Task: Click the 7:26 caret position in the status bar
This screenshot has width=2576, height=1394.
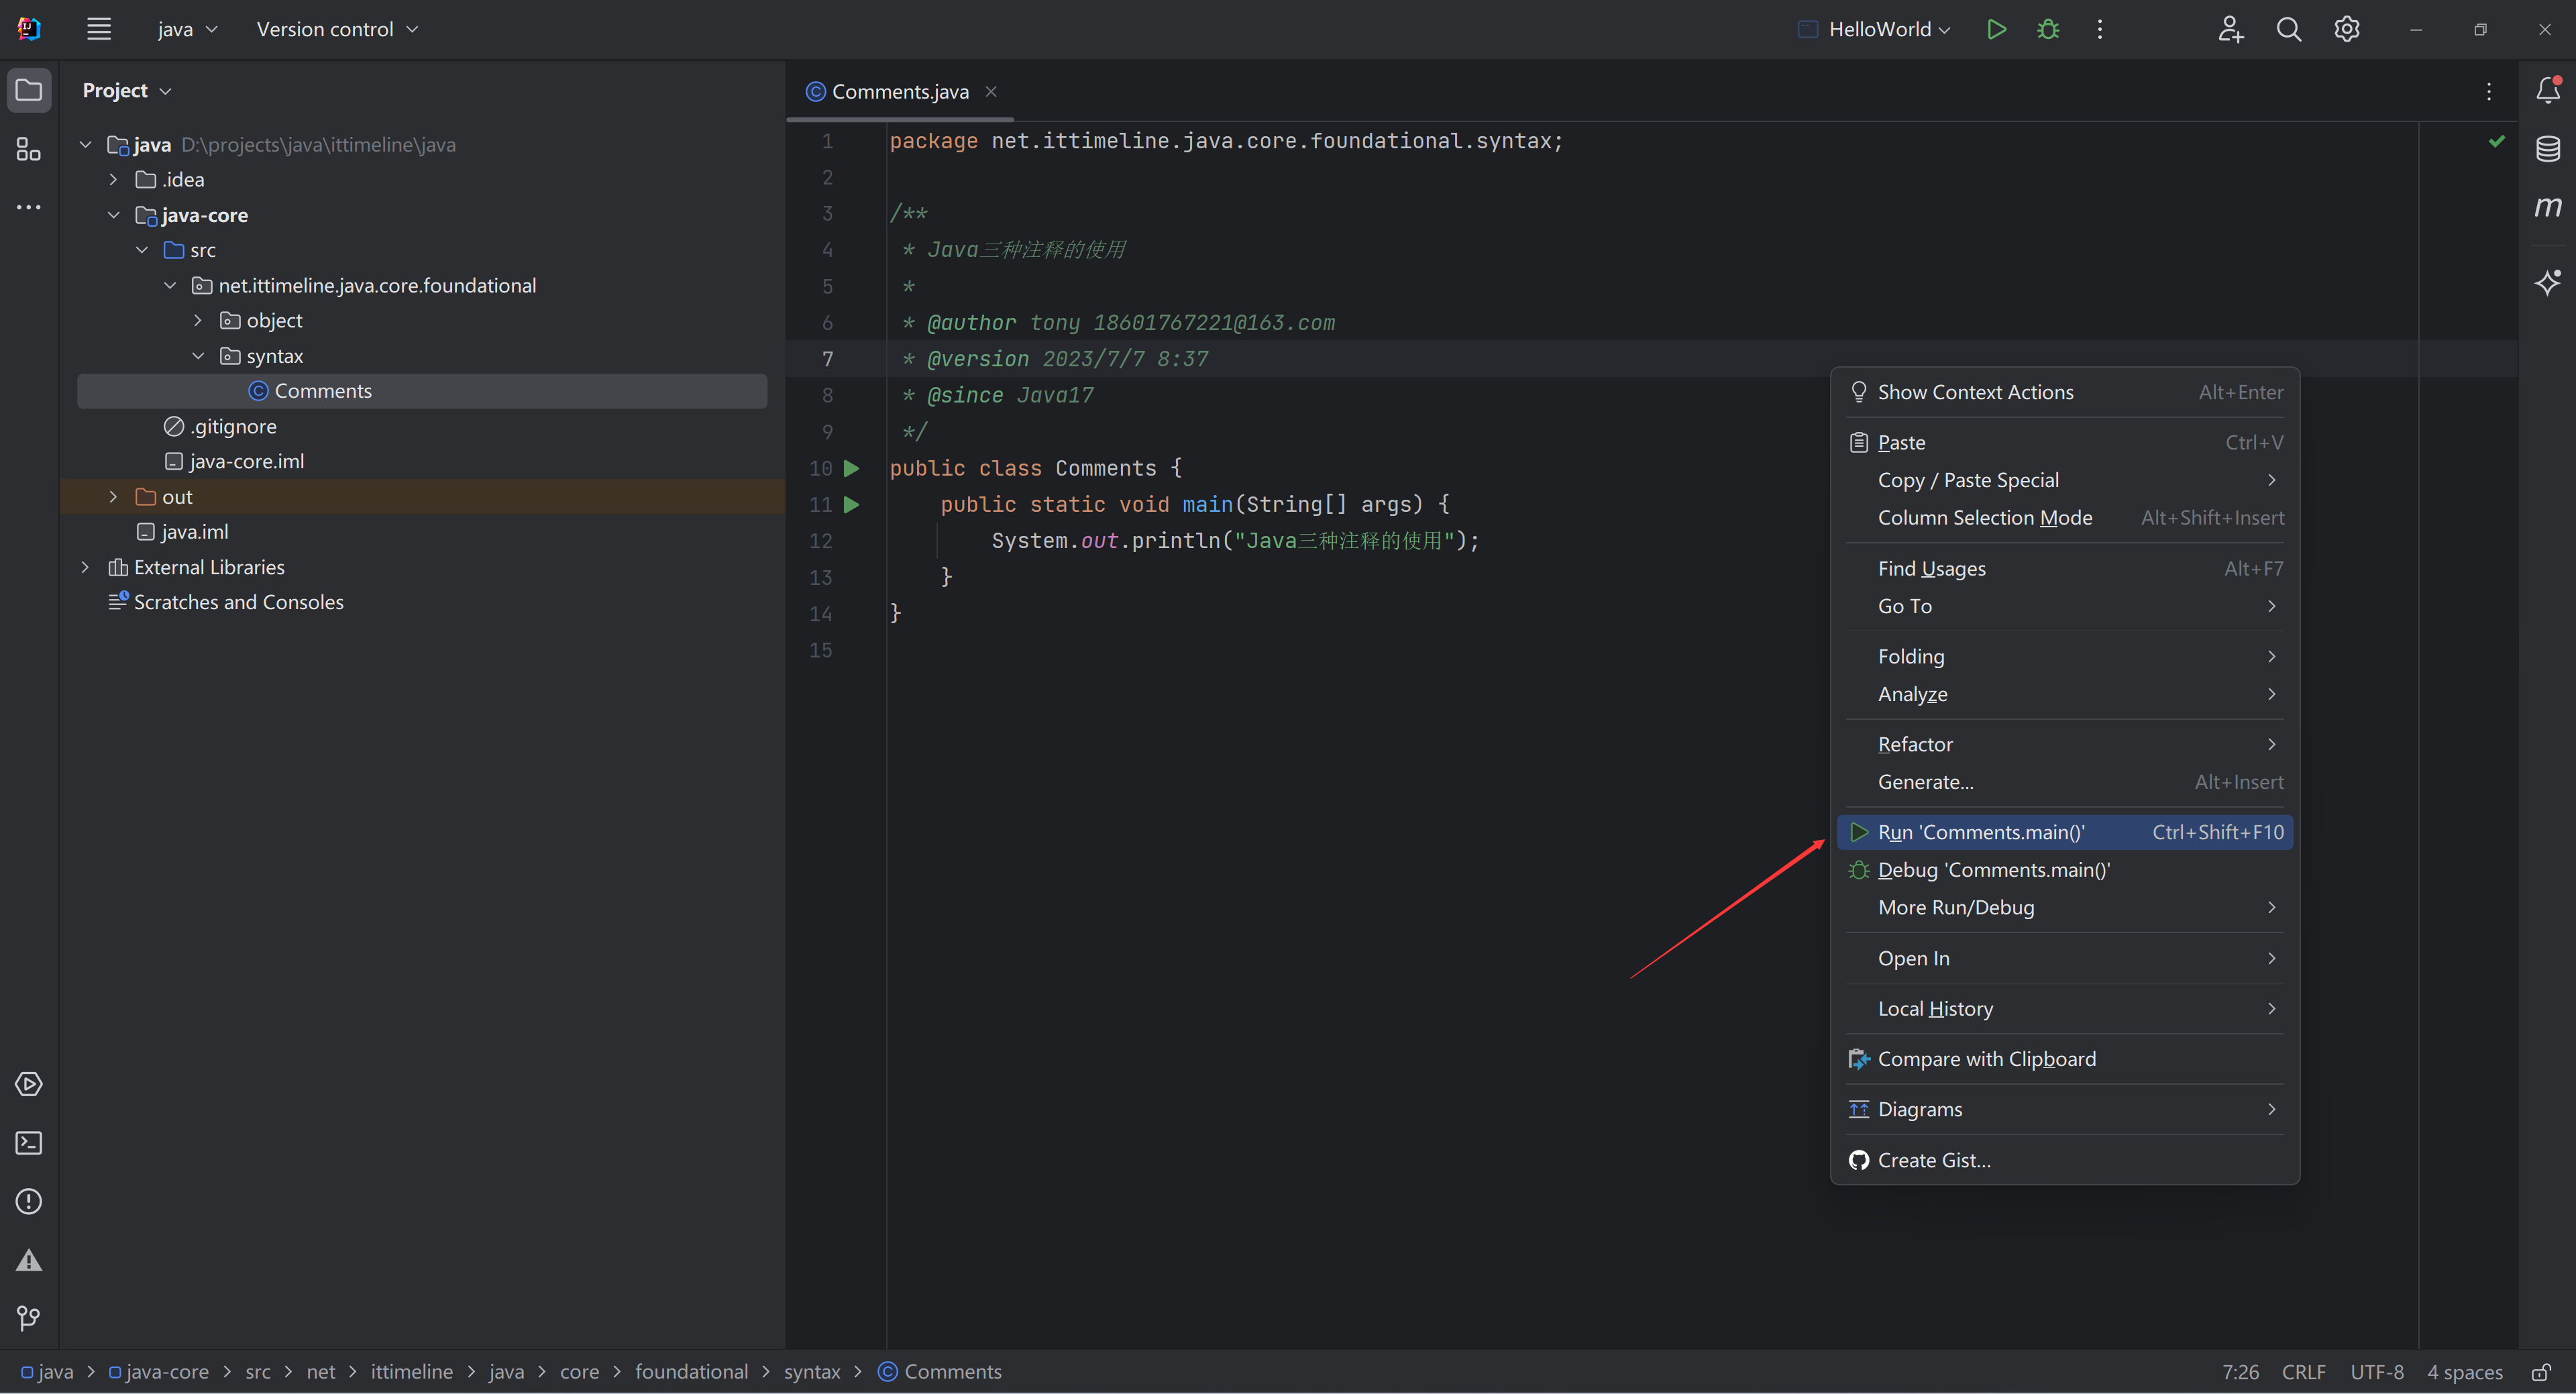Action: (x=2240, y=1372)
